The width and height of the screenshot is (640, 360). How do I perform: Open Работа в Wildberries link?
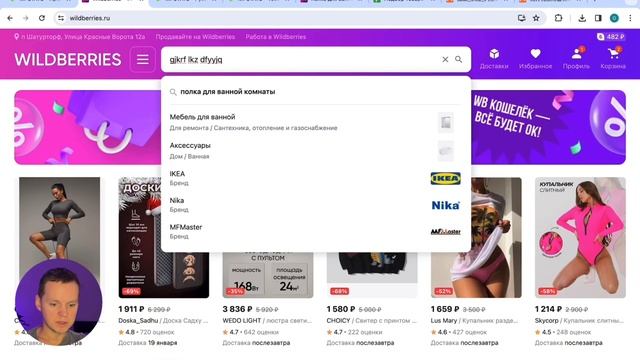click(276, 37)
